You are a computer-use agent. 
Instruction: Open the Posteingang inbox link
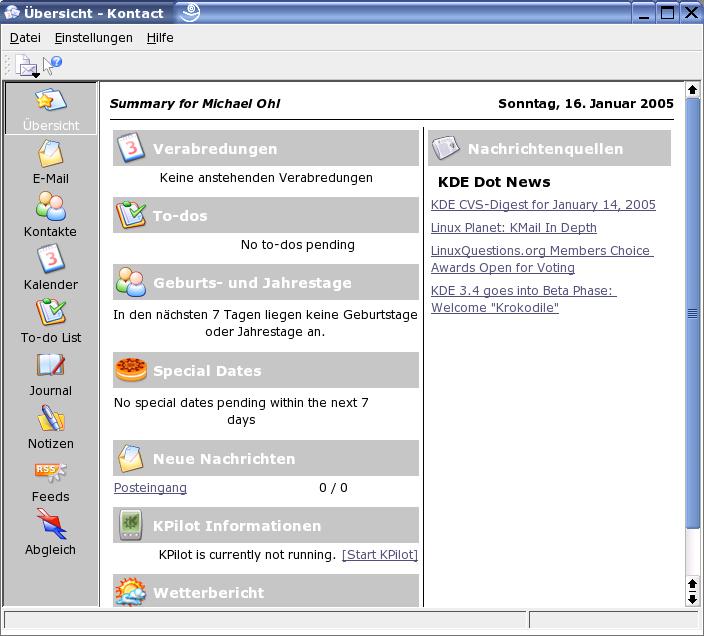[150, 488]
